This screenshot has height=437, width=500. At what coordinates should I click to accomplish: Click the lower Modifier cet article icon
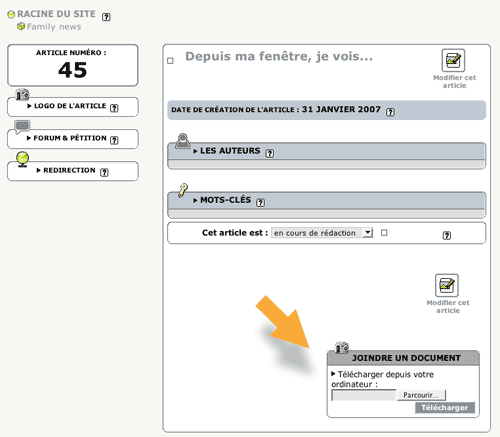coord(447,285)
